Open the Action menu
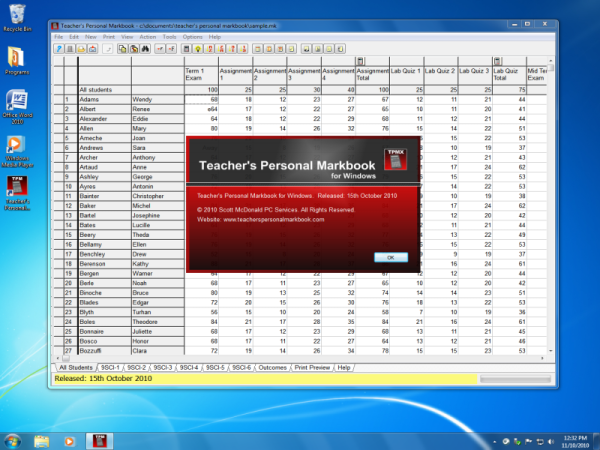 [x=148, y=37]
